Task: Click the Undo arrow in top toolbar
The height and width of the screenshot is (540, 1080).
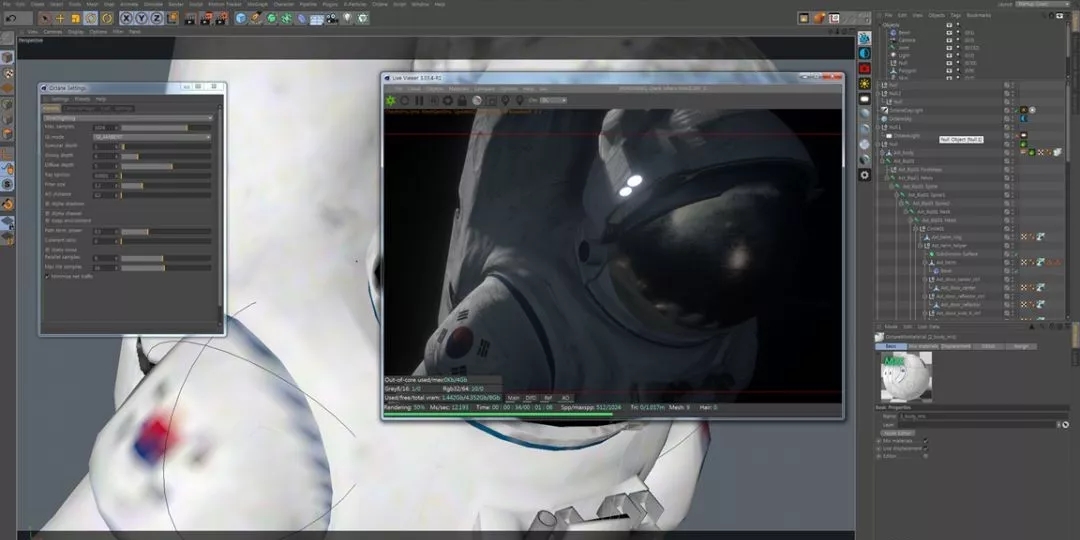Action: [x=11, y=19]
